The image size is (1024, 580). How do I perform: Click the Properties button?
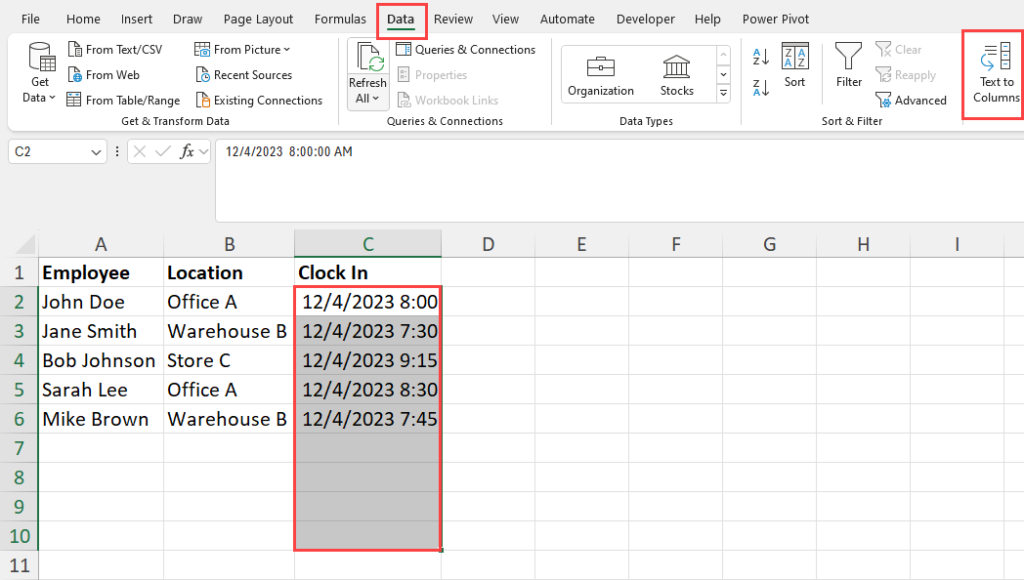click(x=432, y=75)
